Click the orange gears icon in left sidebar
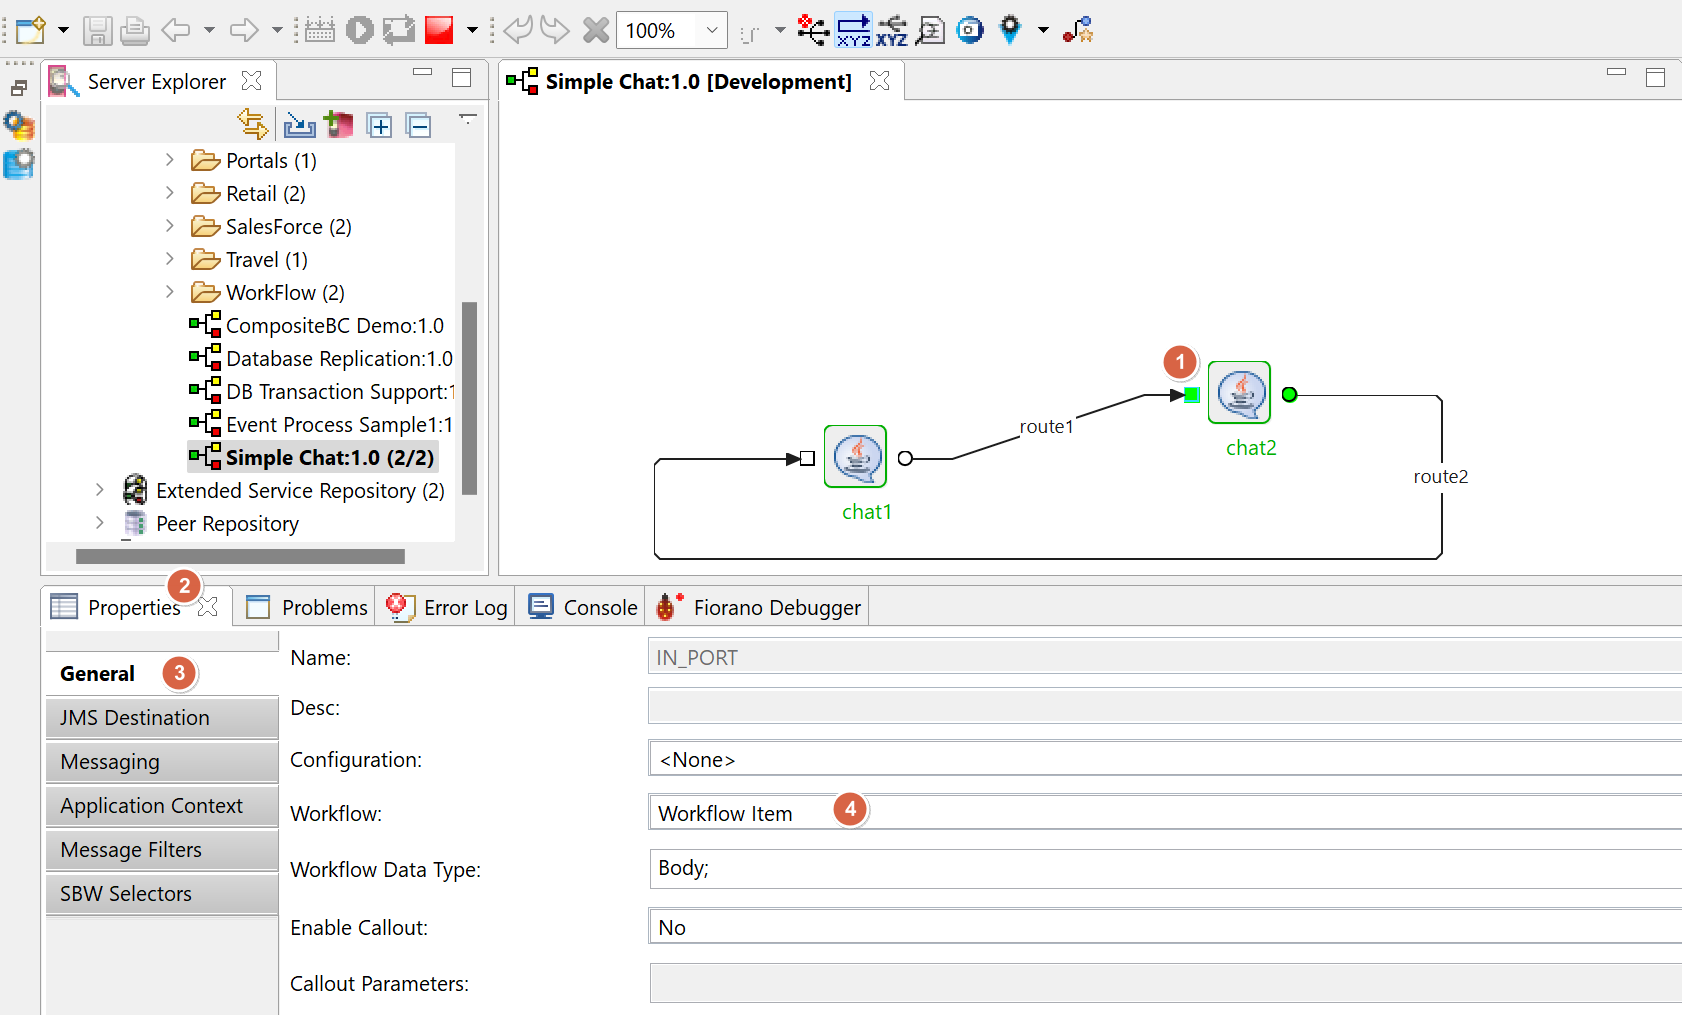The height and width of the screenshot is (1015, 1682). point(19,125)
